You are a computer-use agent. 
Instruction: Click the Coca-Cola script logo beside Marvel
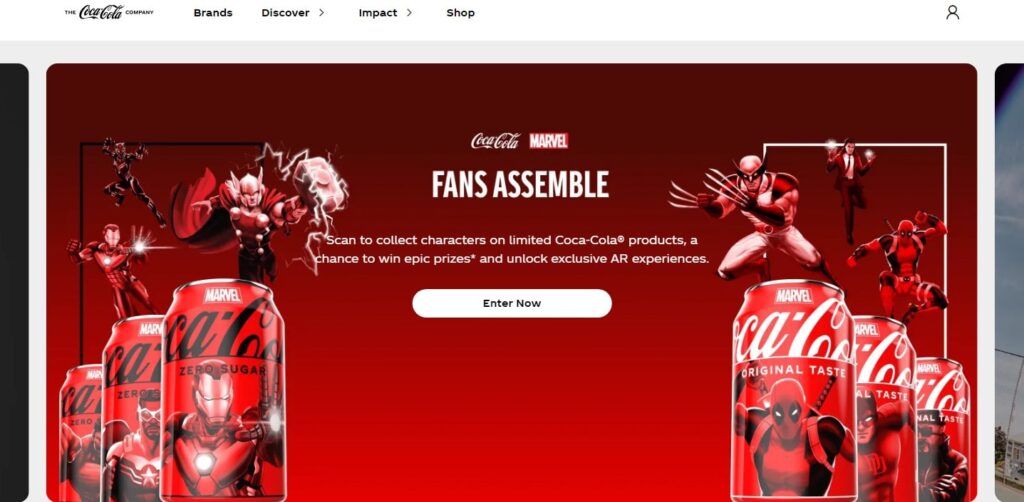(496, 141)
